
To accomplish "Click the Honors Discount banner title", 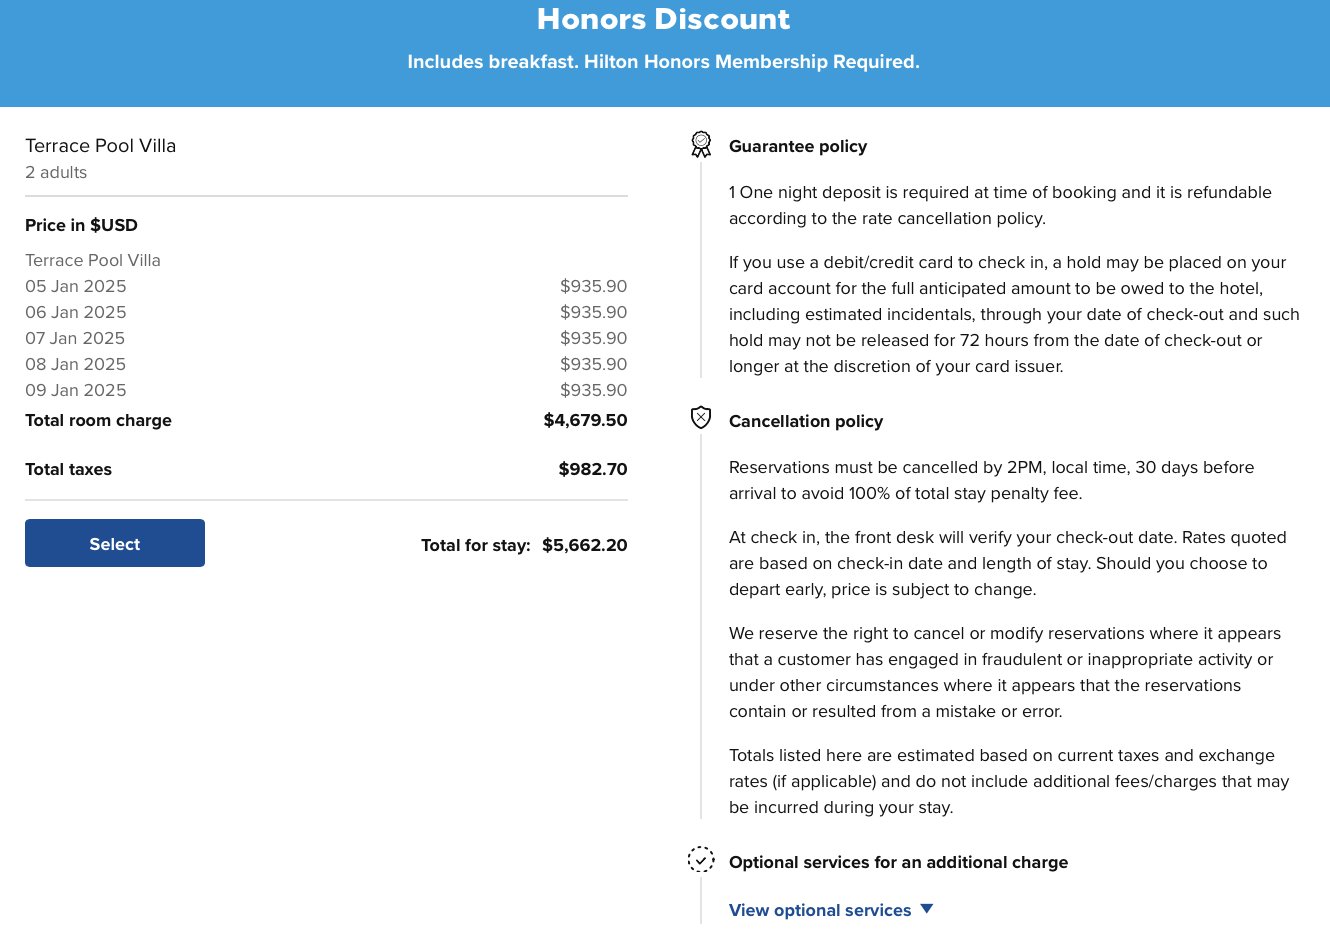I will [664, 19].
